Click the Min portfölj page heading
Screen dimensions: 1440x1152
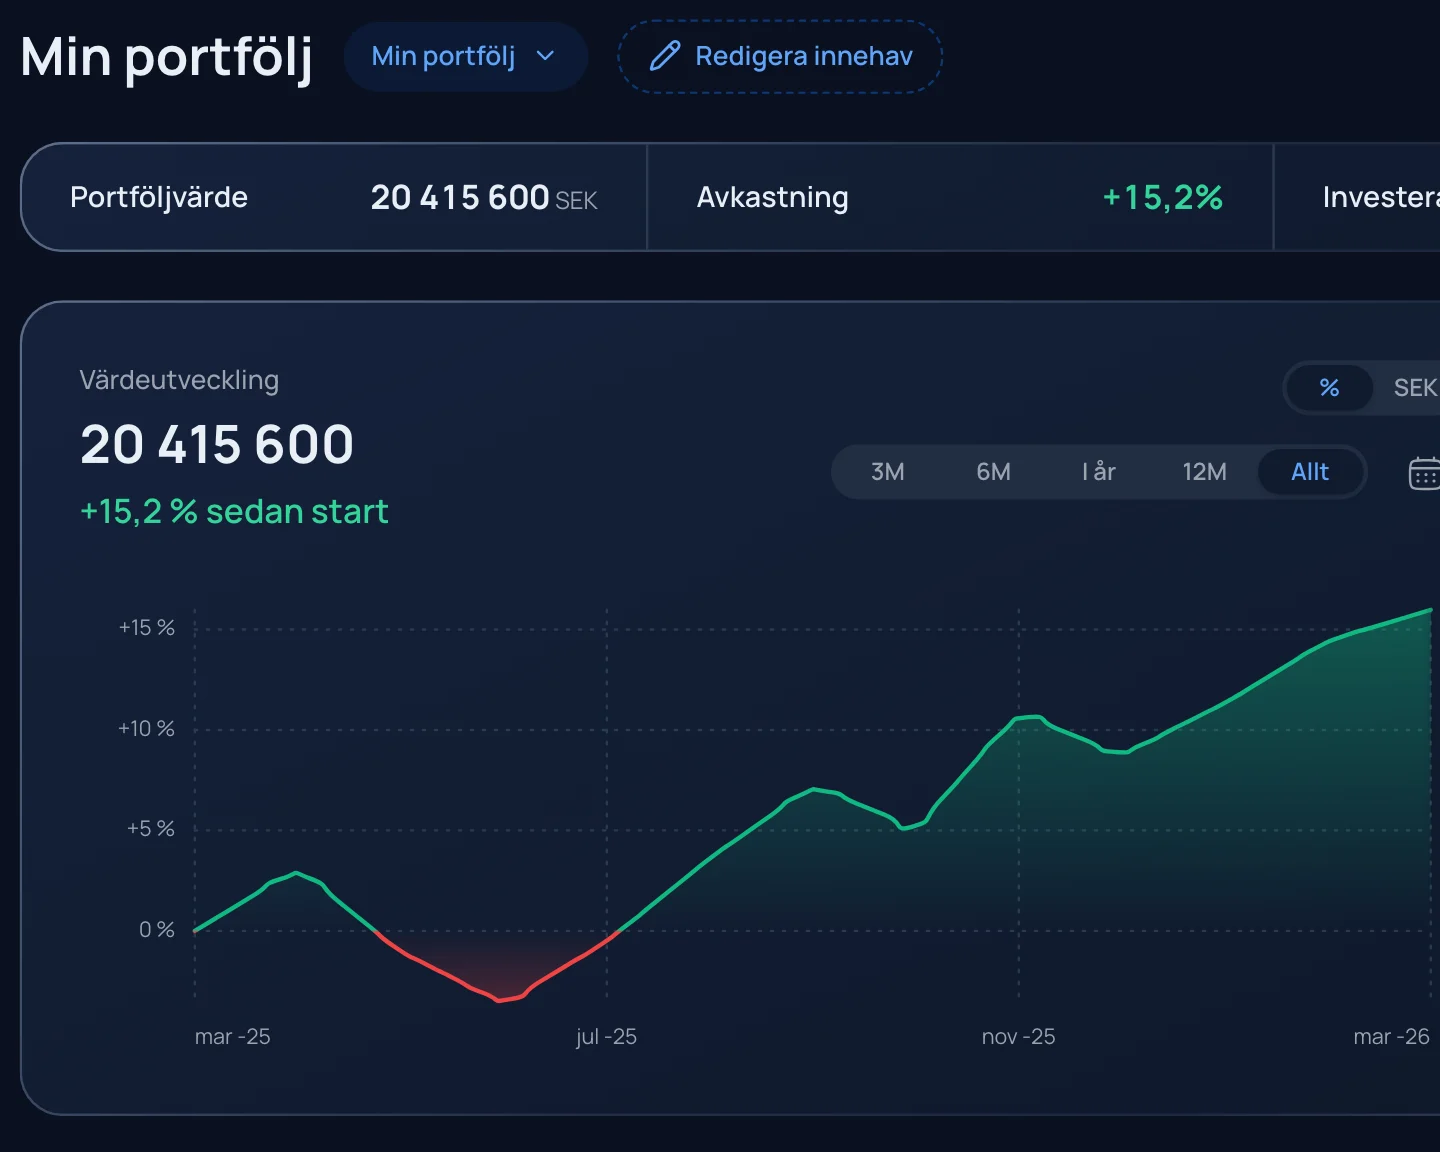[166, 57]
